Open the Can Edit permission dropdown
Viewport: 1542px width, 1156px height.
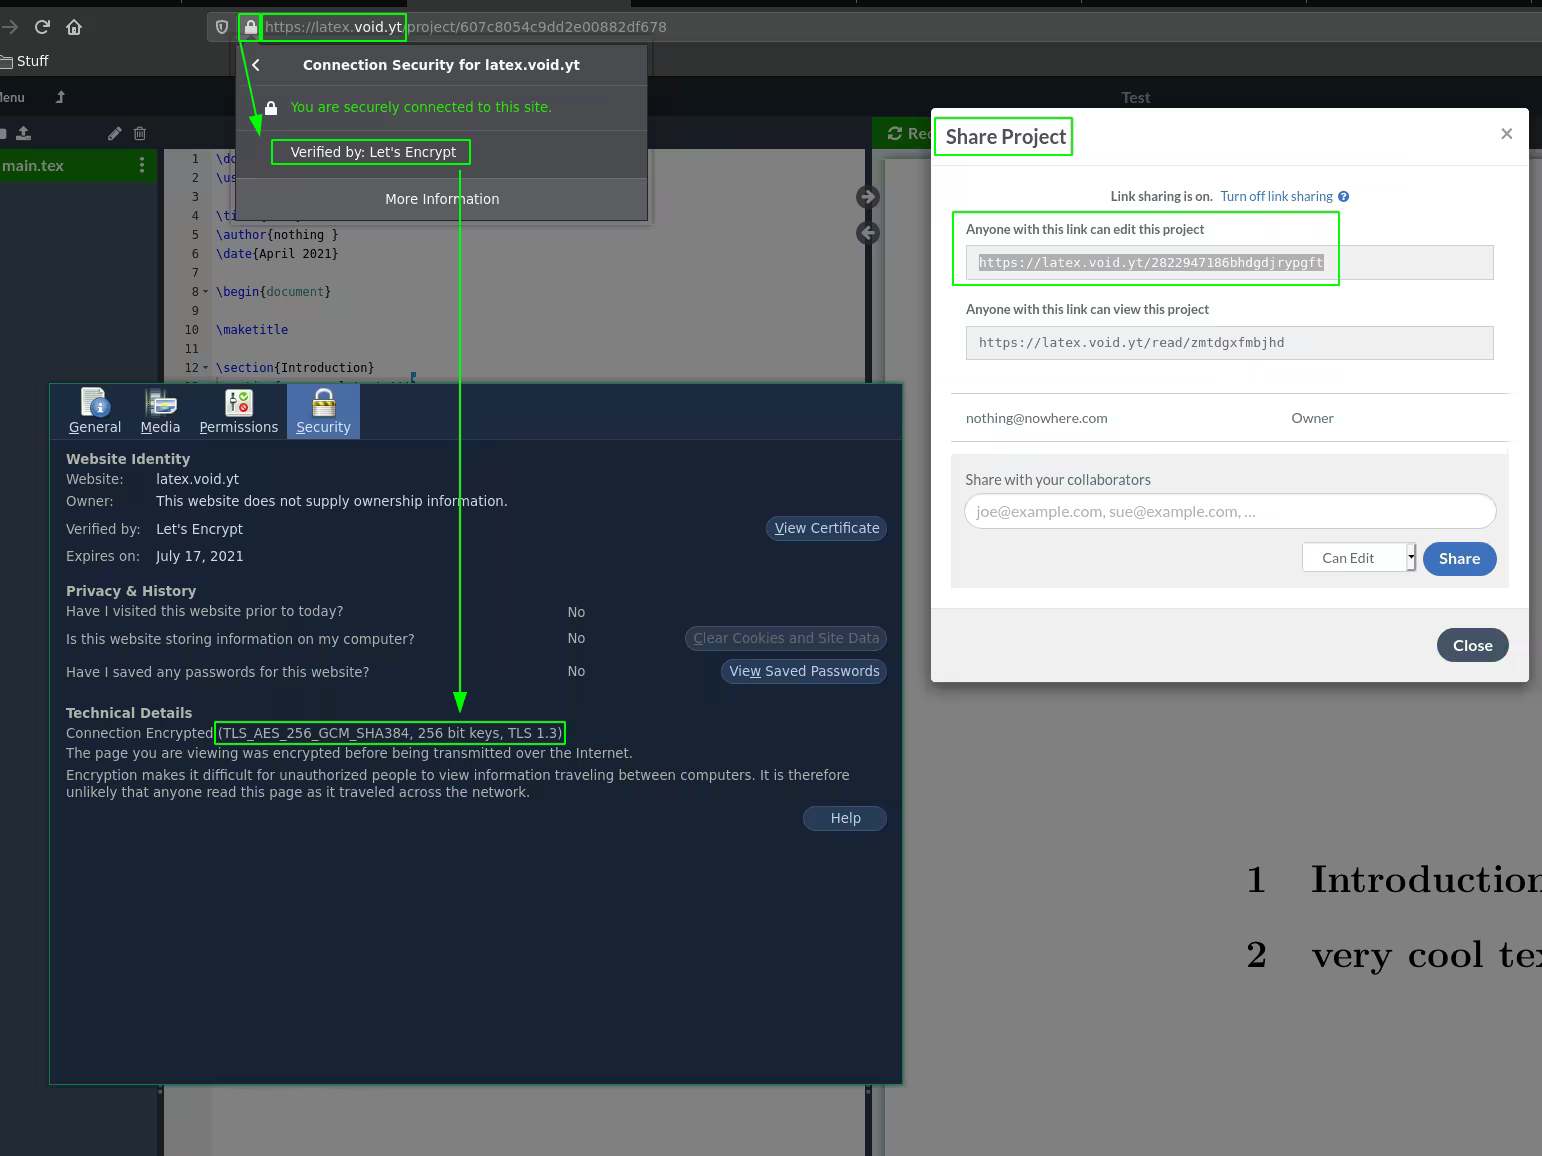[1359, 558]
